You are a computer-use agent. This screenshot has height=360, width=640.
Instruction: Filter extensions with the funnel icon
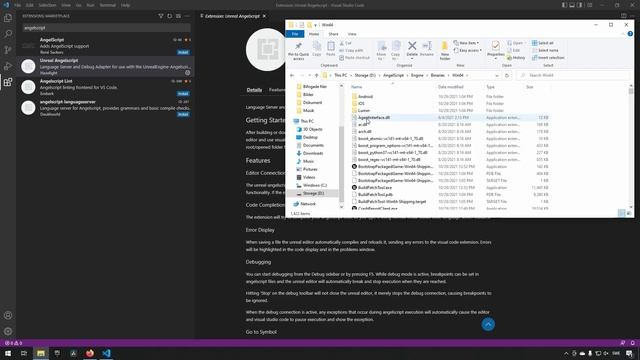coord(161,16)
